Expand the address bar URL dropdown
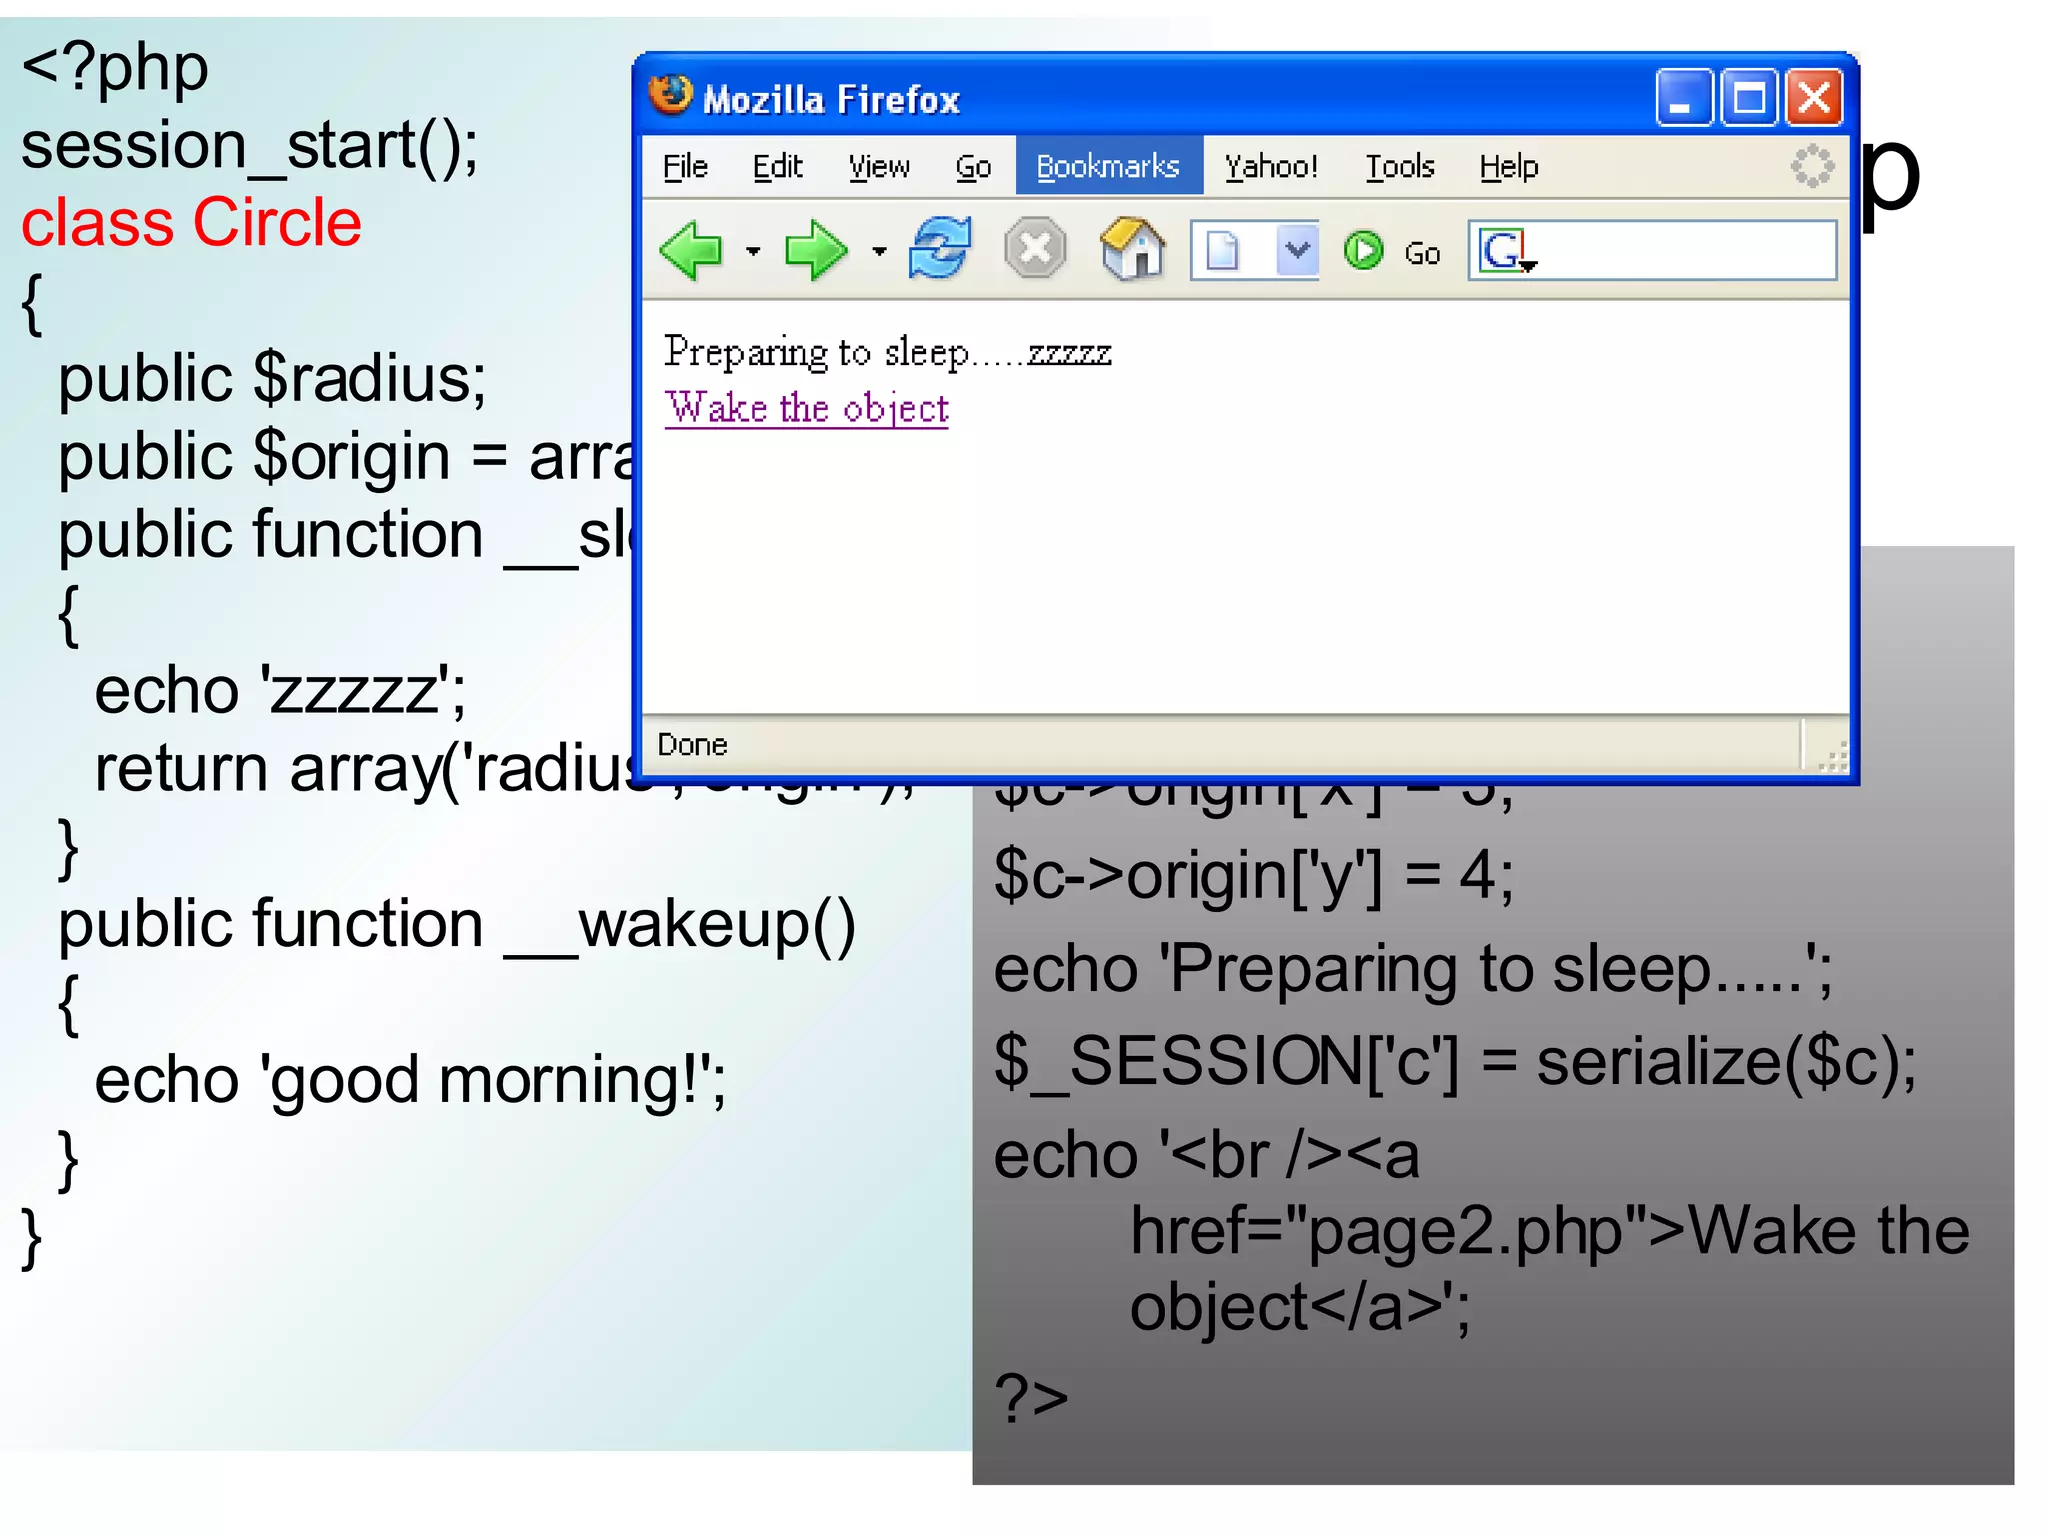 [1297, 250]
